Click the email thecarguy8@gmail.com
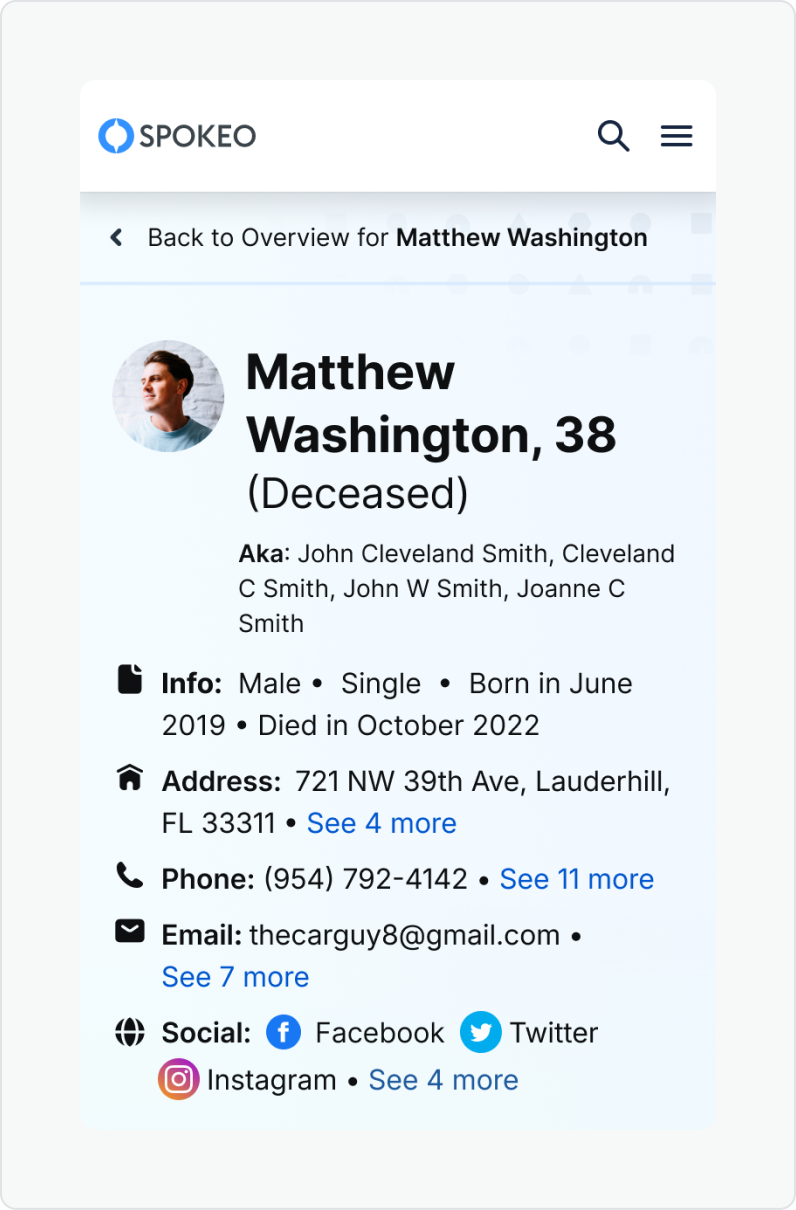Screen dimensions: 796x1210 (x=404, y=935)
